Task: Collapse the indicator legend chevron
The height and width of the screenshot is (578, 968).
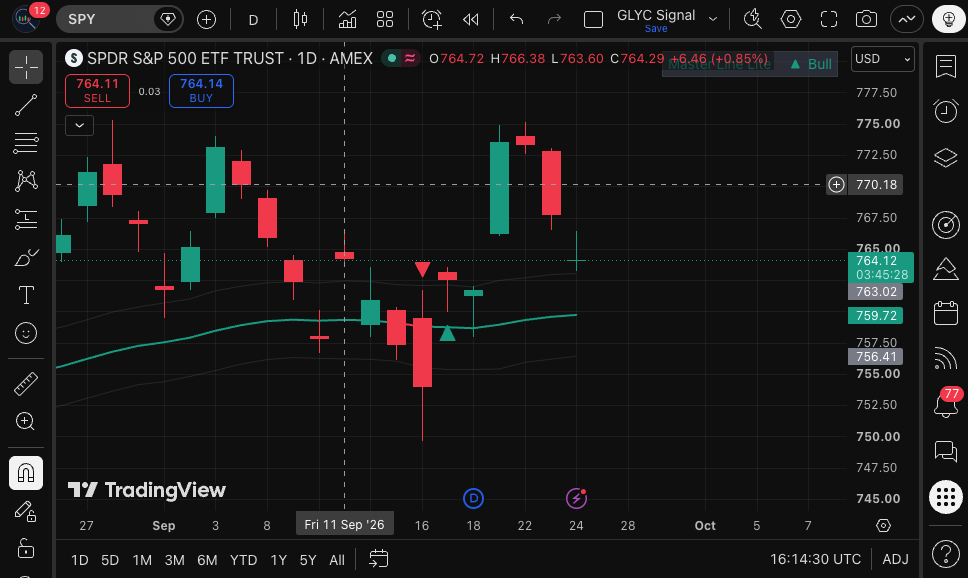Action: (x=80, y=125)
